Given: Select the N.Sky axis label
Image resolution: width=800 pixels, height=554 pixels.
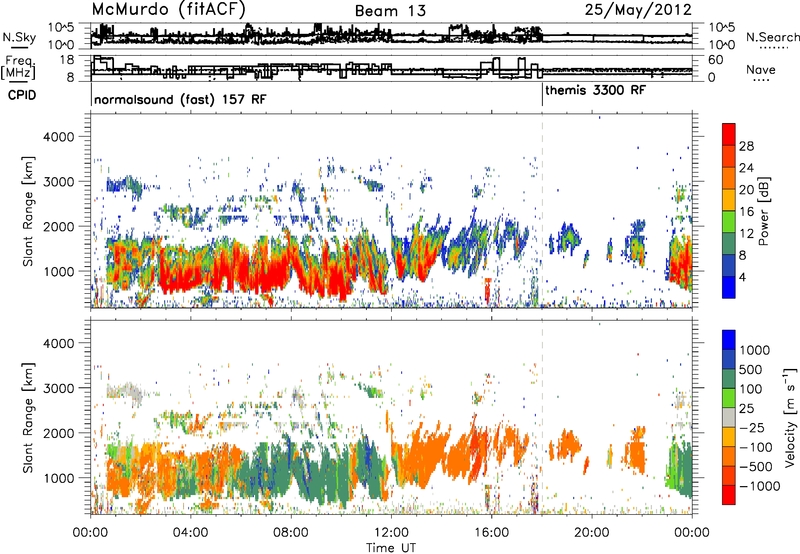Looking at the screenshot, I should pos(19,37).
